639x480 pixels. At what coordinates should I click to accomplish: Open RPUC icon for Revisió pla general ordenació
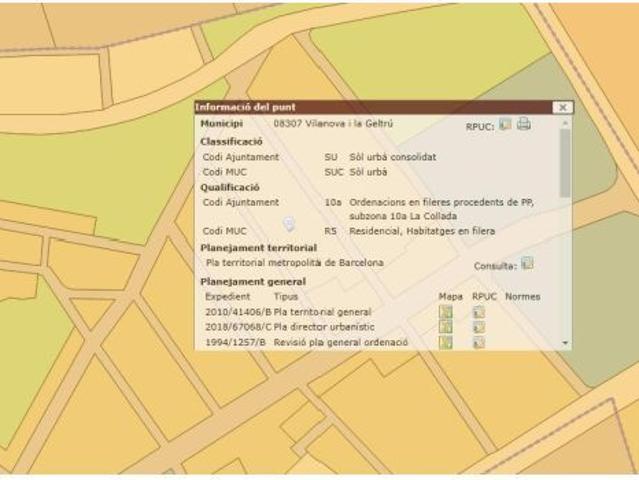click(479, 342)
